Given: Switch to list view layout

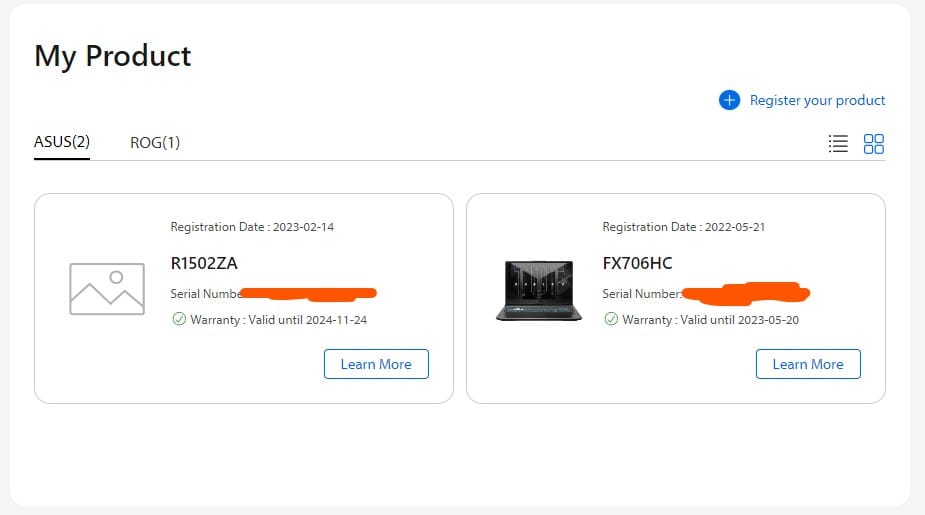Looking at the screenshot, I should click(838, 144).
